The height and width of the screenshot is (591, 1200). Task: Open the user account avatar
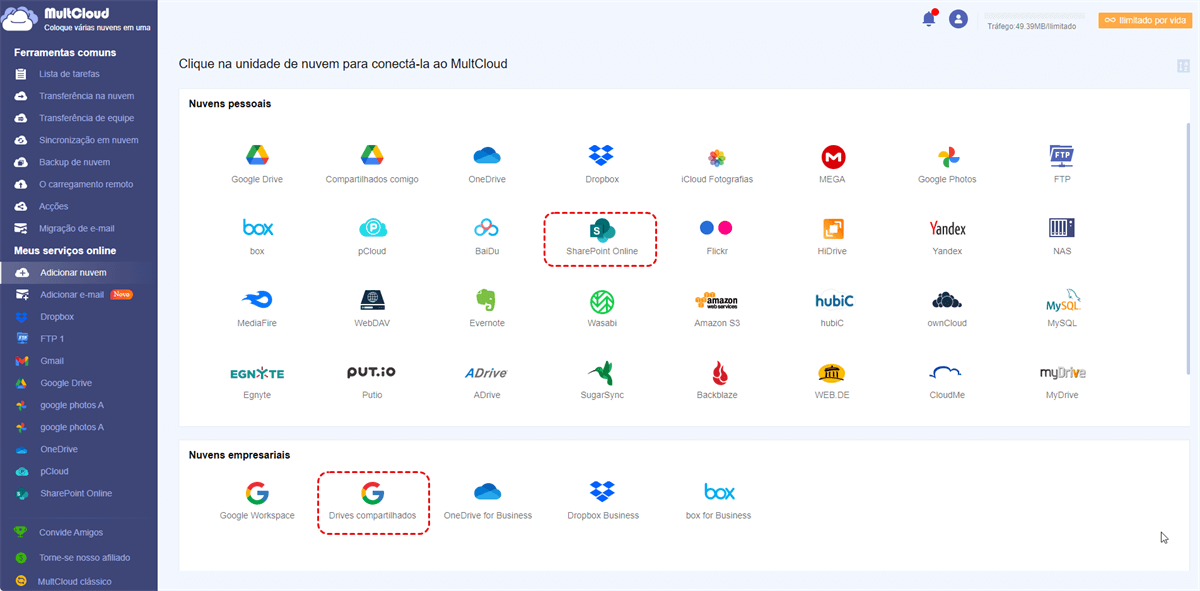(958, 18)
